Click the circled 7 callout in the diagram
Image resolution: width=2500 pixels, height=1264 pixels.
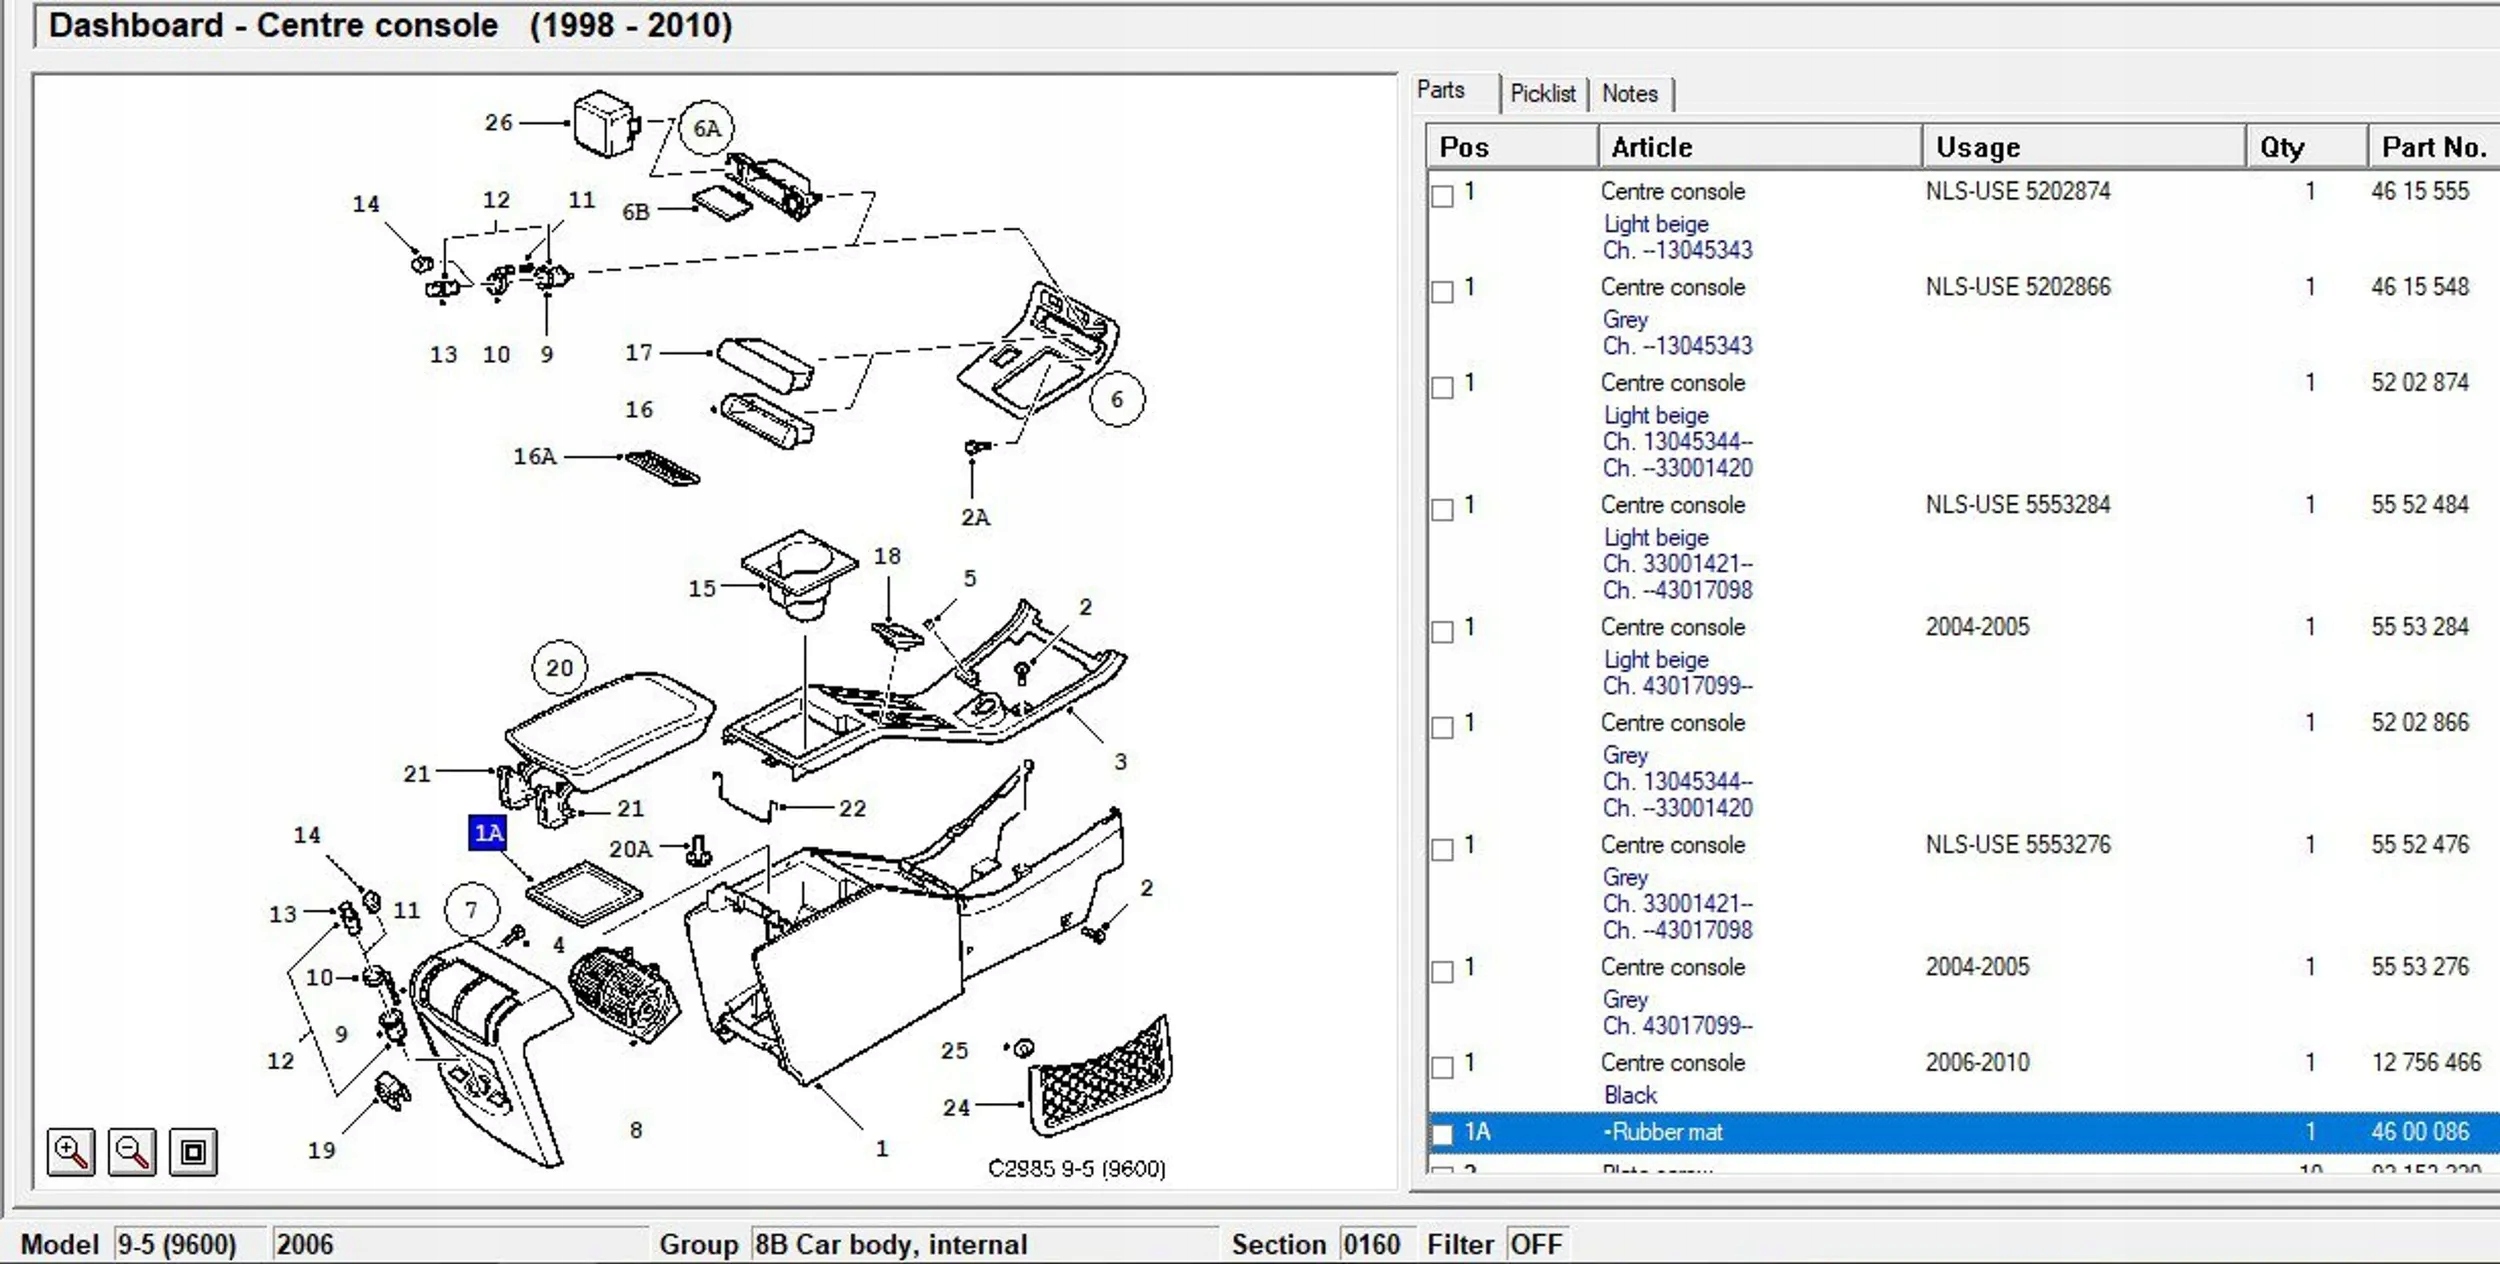[x=472, y=910]
